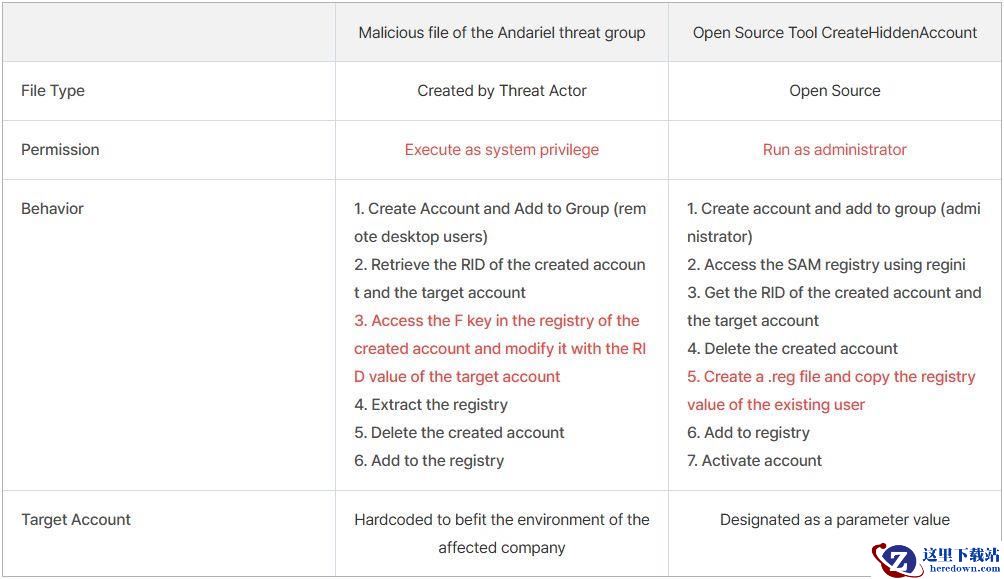Click 'Created by Threat Actor' cell
This screenshot has width=1004, height=579.
501,91
